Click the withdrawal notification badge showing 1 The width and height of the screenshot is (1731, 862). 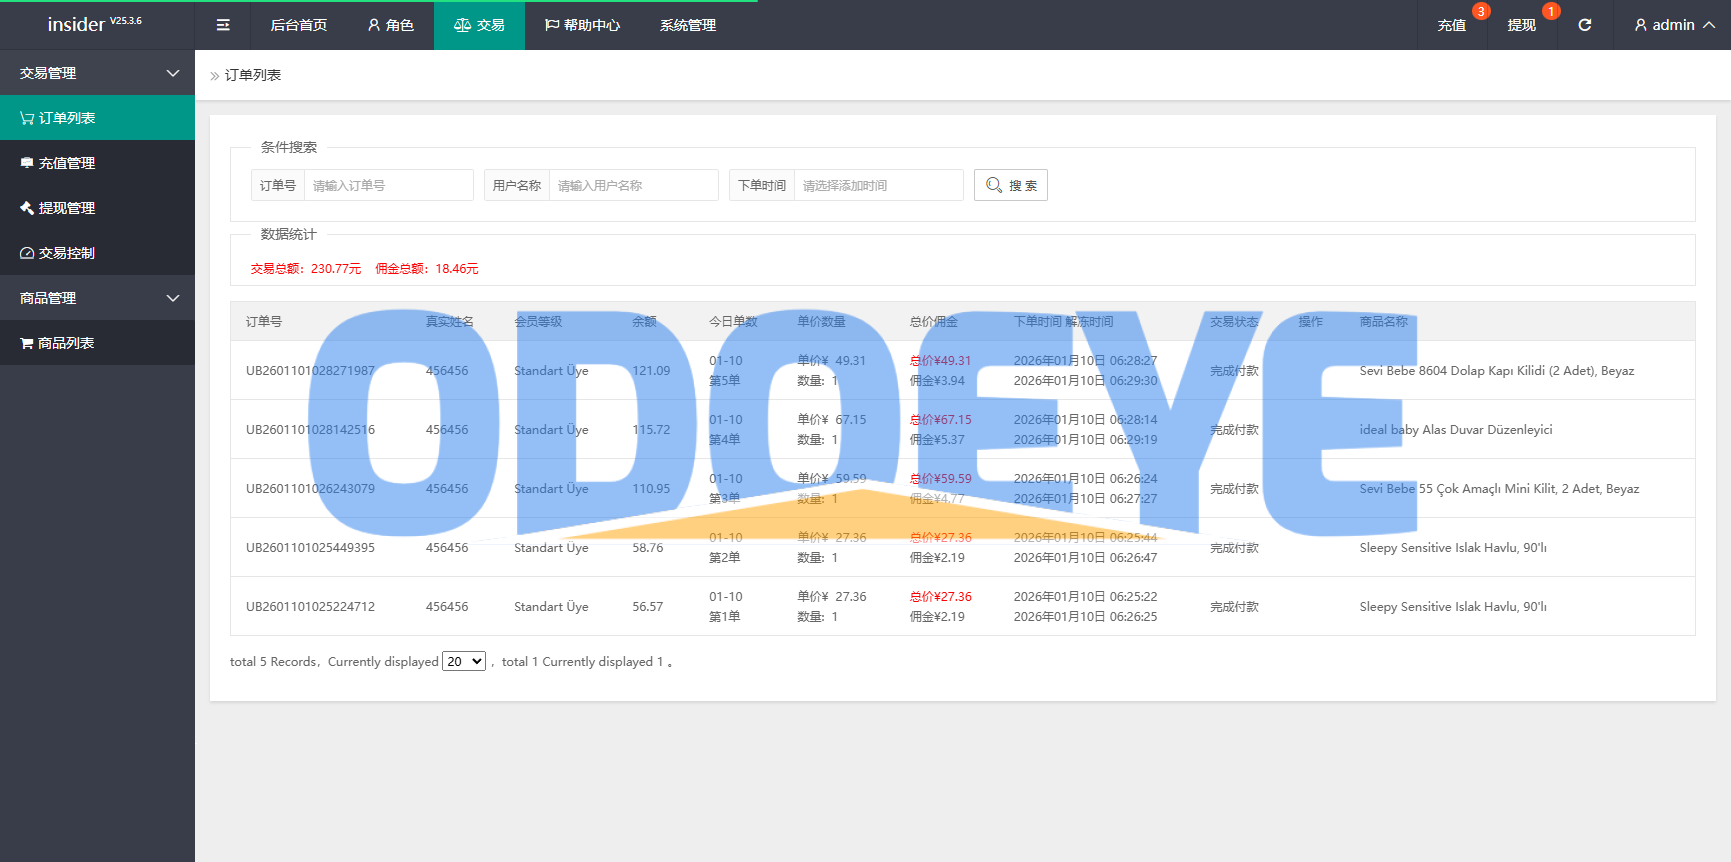pyautogui.click(x=1551, y=11)
